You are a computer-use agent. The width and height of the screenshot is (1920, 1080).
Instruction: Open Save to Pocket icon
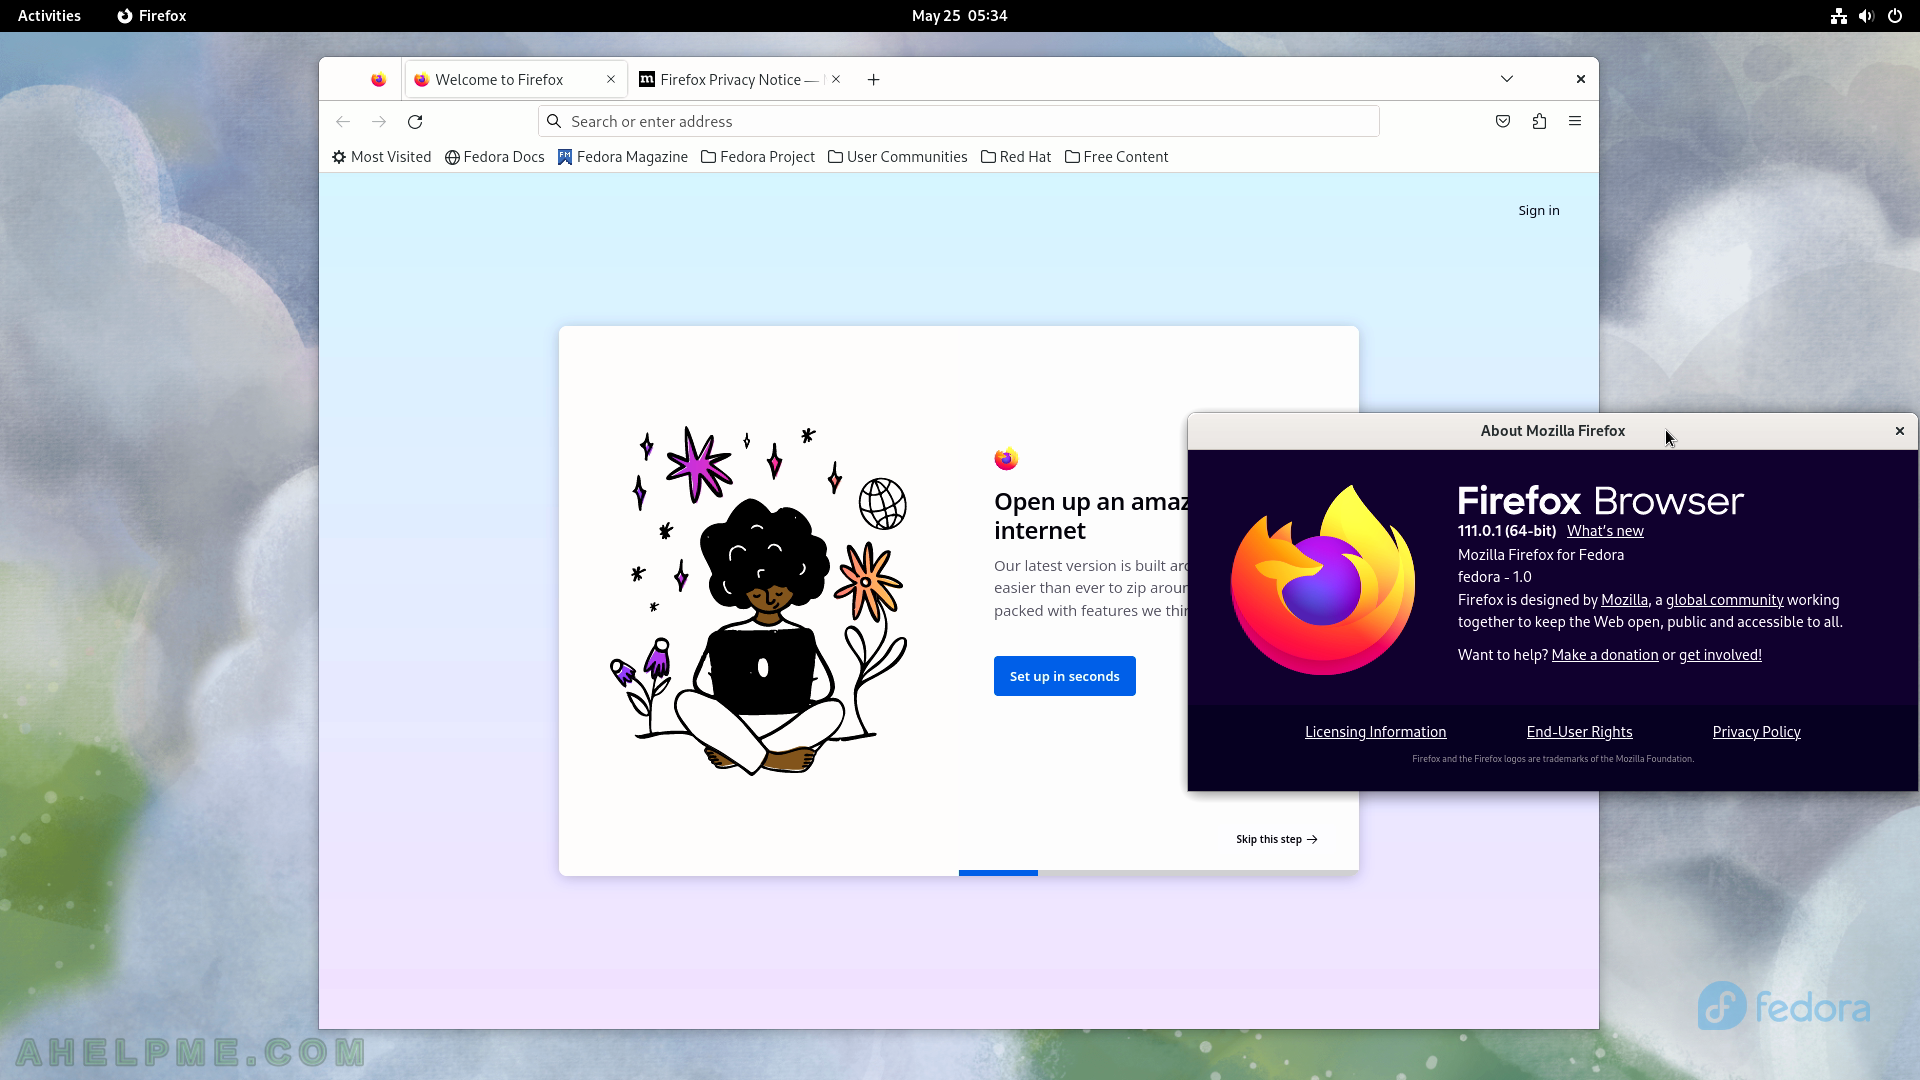point(1503,121)
